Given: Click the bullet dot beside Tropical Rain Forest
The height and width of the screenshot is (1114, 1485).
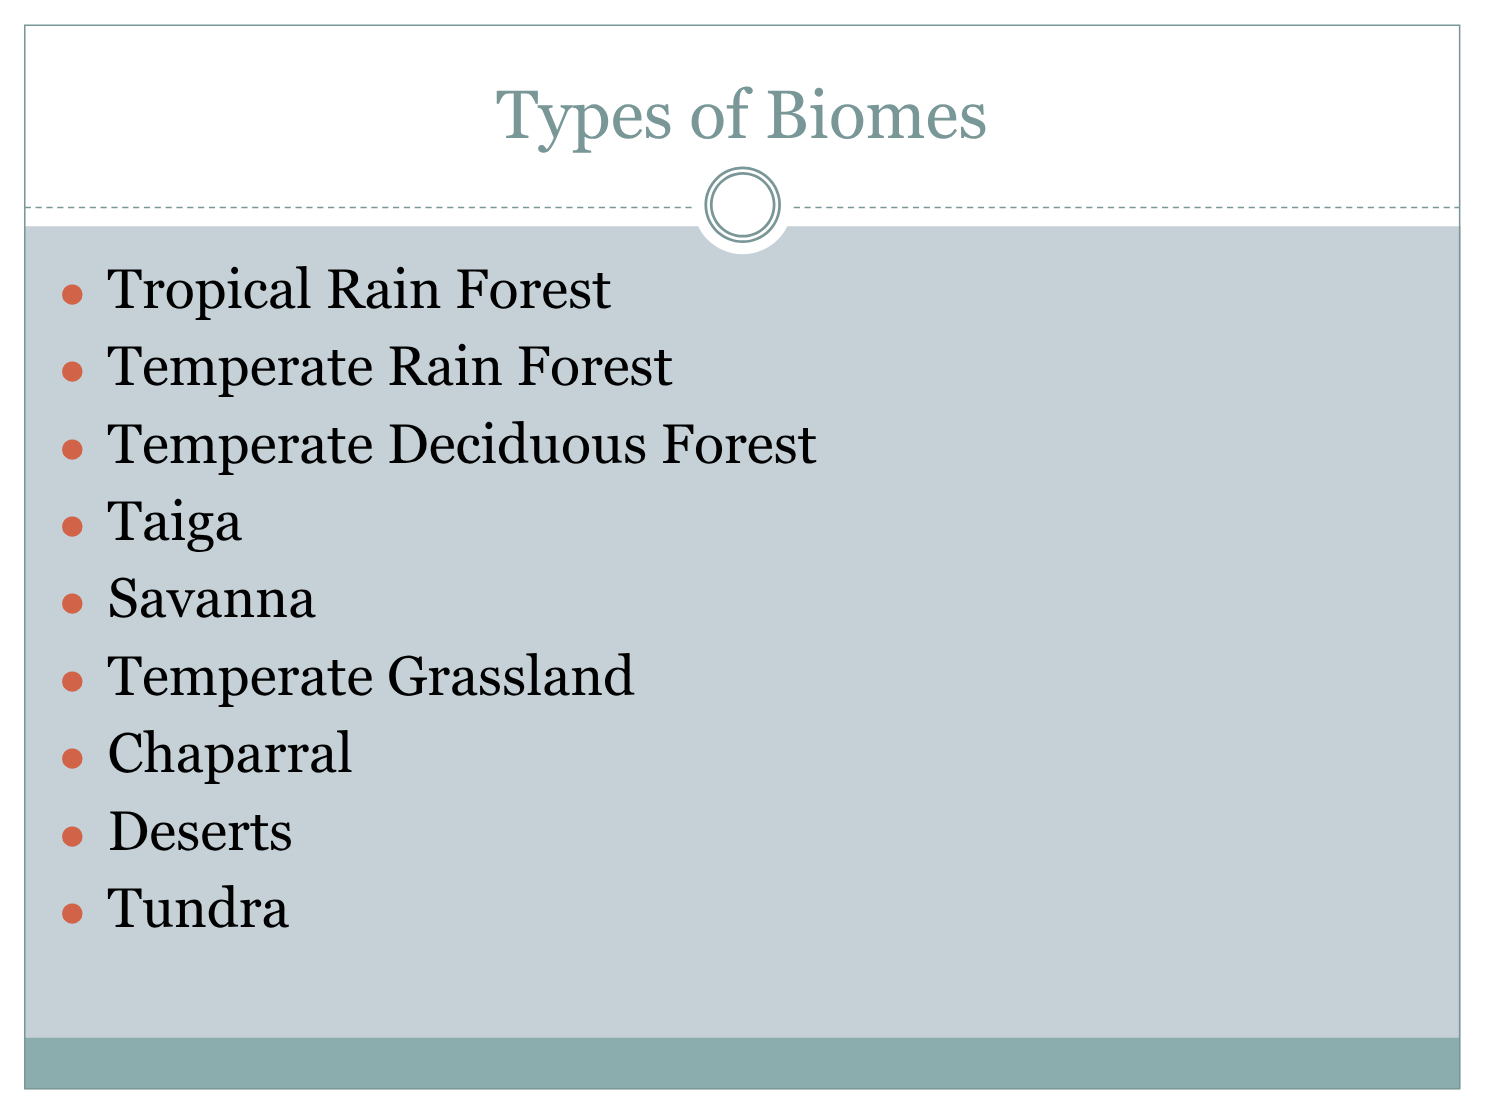Looking at the screenshot, I should coord(72,295).
